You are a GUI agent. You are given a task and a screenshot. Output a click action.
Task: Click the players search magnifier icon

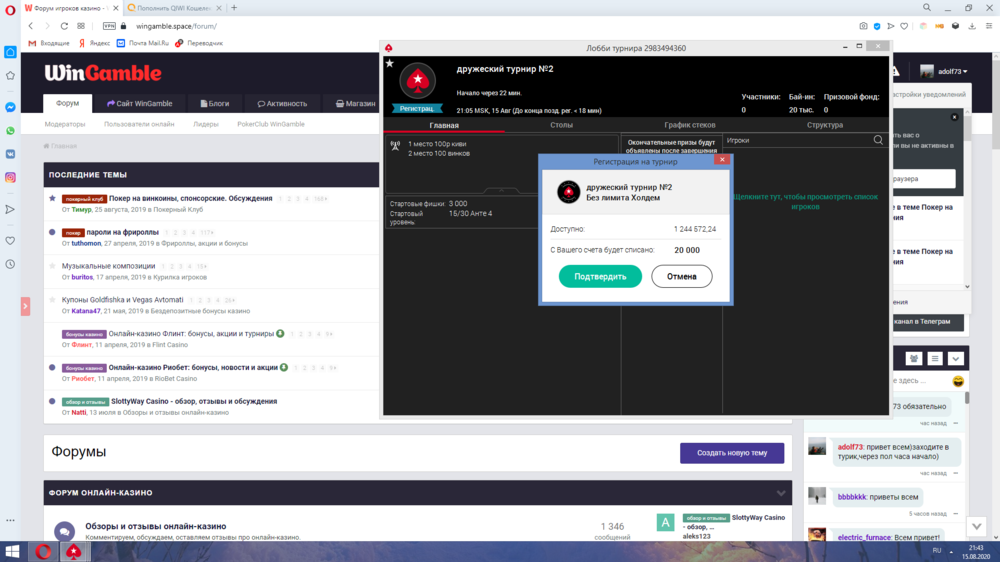pyautogui.click(x=878, y=141)
